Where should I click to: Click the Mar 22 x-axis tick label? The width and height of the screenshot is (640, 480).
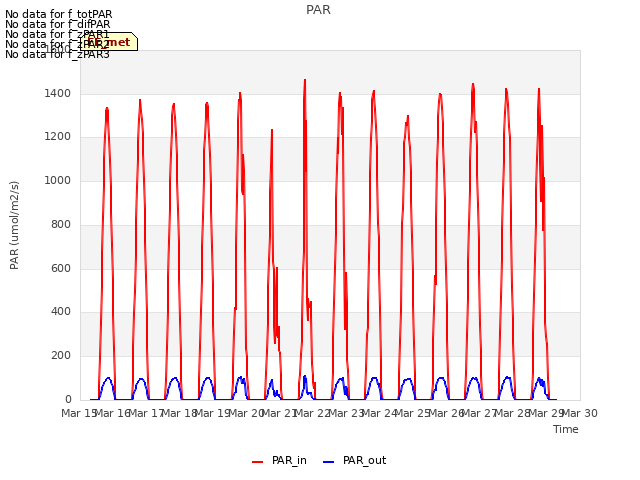313,413
